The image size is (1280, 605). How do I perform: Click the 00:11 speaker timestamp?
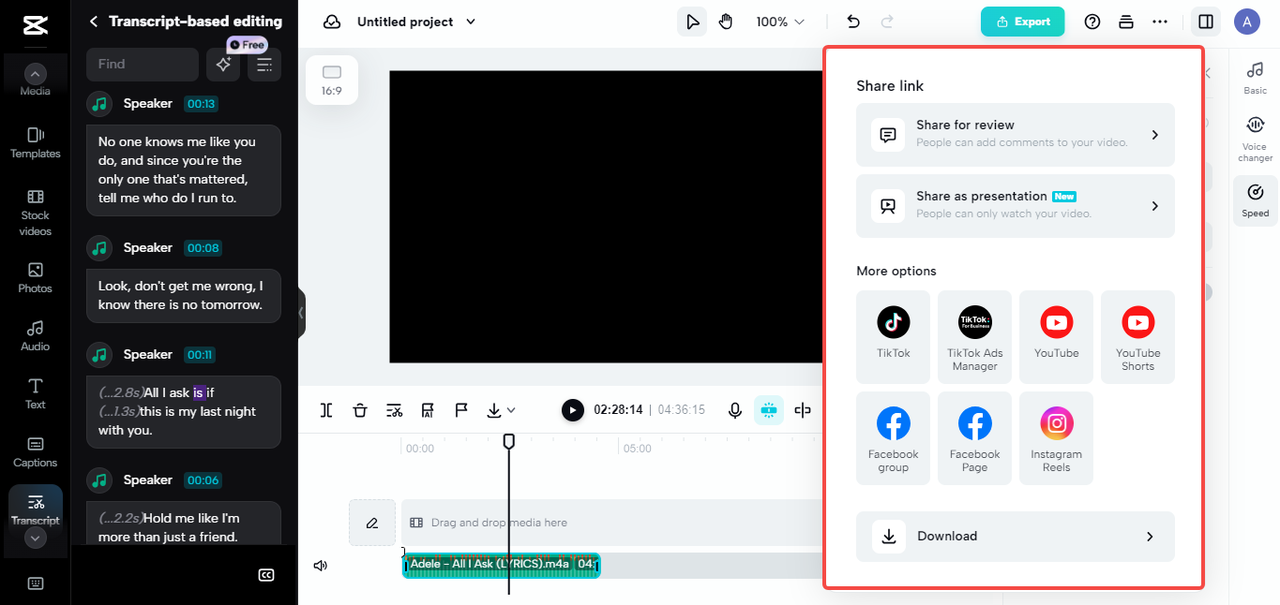coord(200,355)
